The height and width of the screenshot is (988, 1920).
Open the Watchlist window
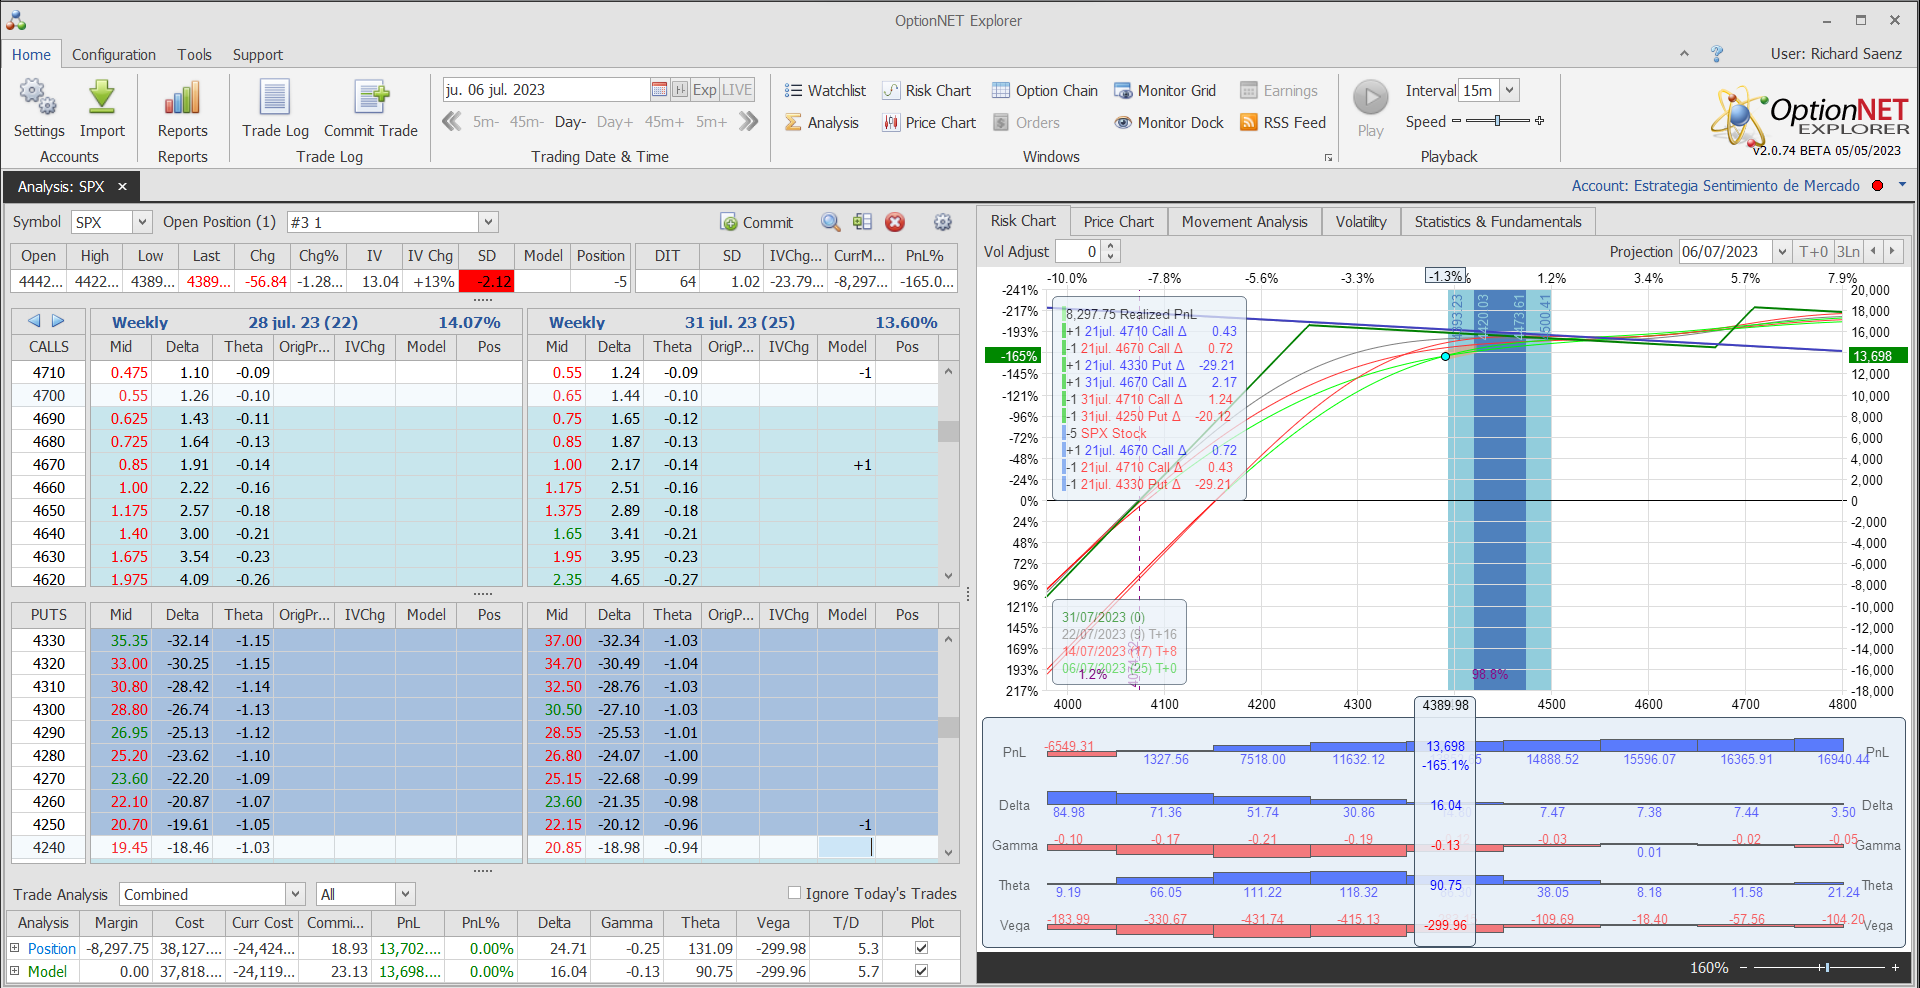pos(825,90)
